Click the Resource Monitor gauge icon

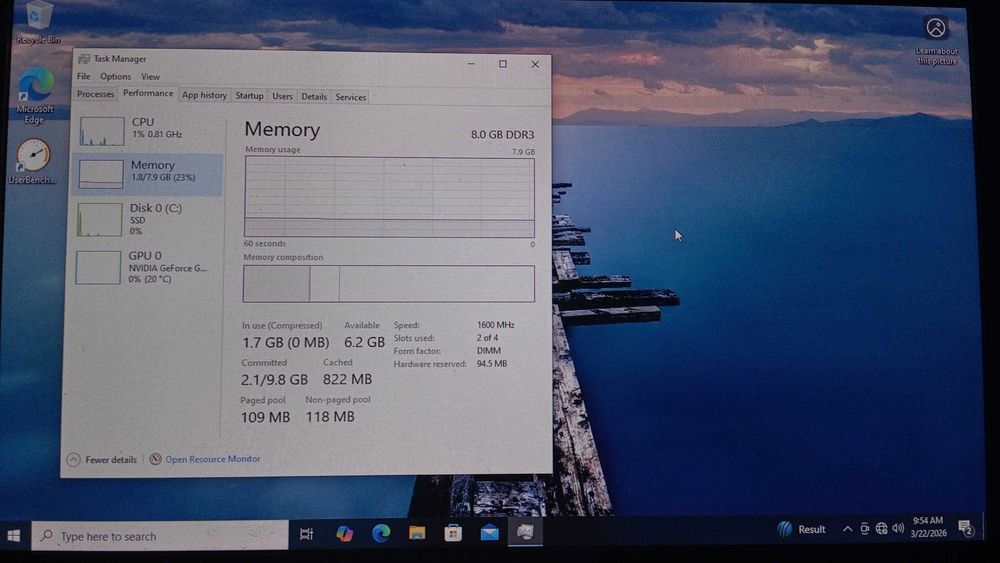point(155,459)
